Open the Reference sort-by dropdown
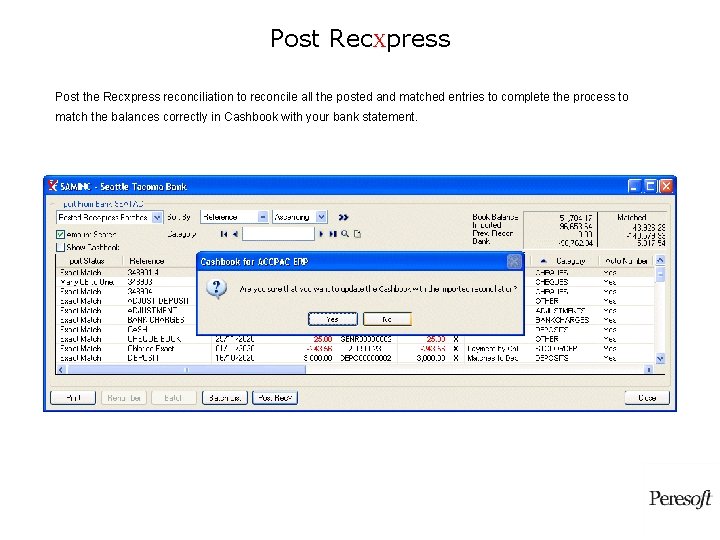720x540 pixels. pyautogui.click(x=263, y=217)
